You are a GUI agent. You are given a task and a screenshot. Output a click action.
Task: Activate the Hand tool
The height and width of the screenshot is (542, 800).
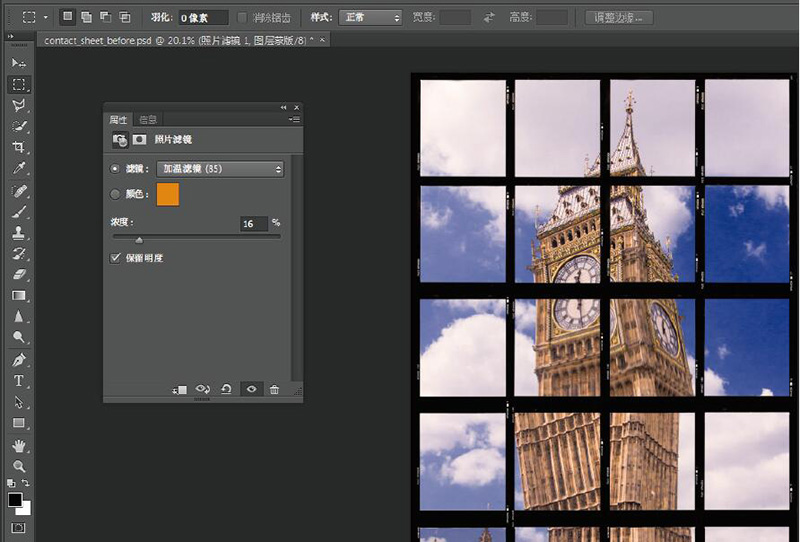pyautogui.click(x=18, y=445)
